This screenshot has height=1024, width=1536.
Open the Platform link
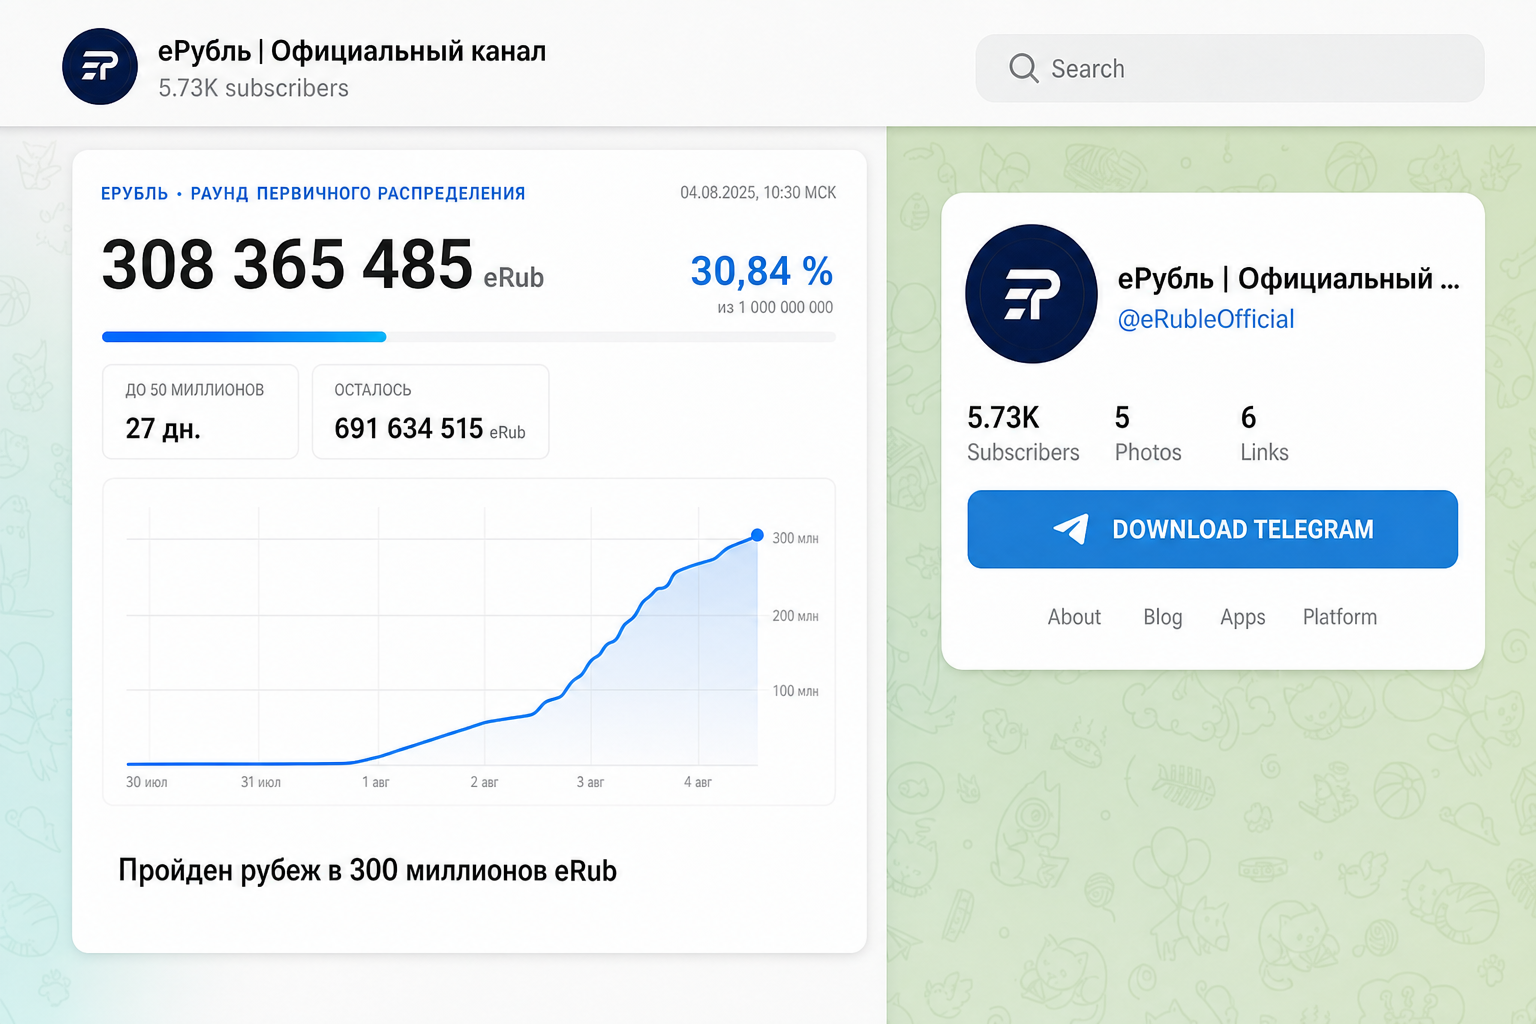point(1340,617)
